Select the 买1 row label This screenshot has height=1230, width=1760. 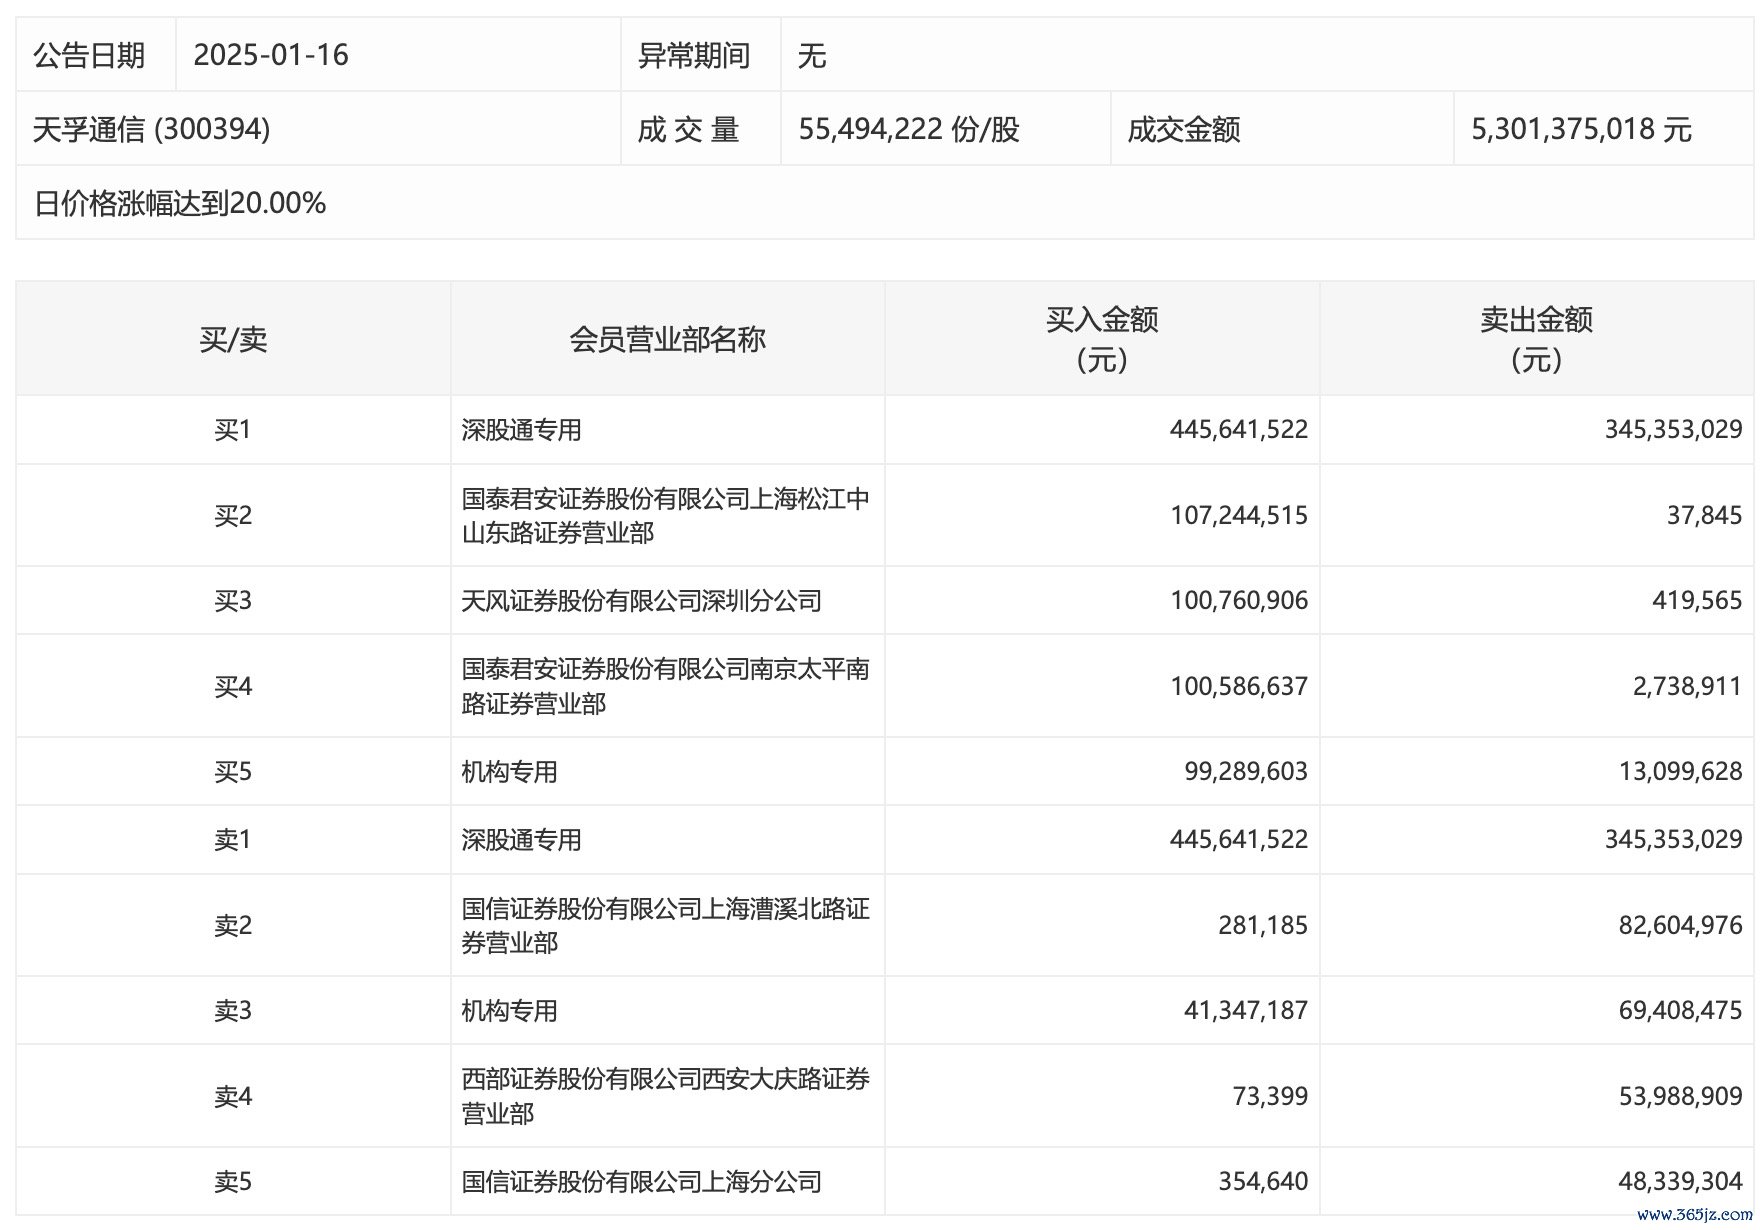(233, 430)
